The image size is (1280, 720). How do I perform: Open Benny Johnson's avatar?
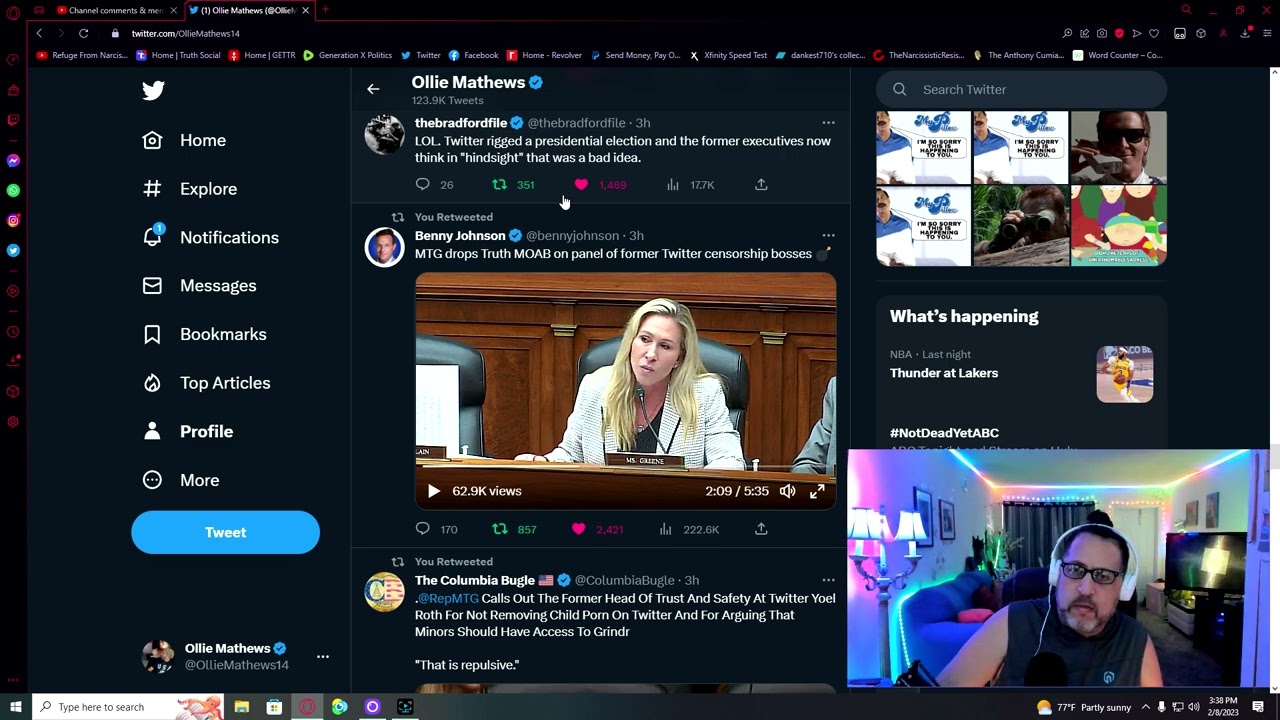pos(384,247)
